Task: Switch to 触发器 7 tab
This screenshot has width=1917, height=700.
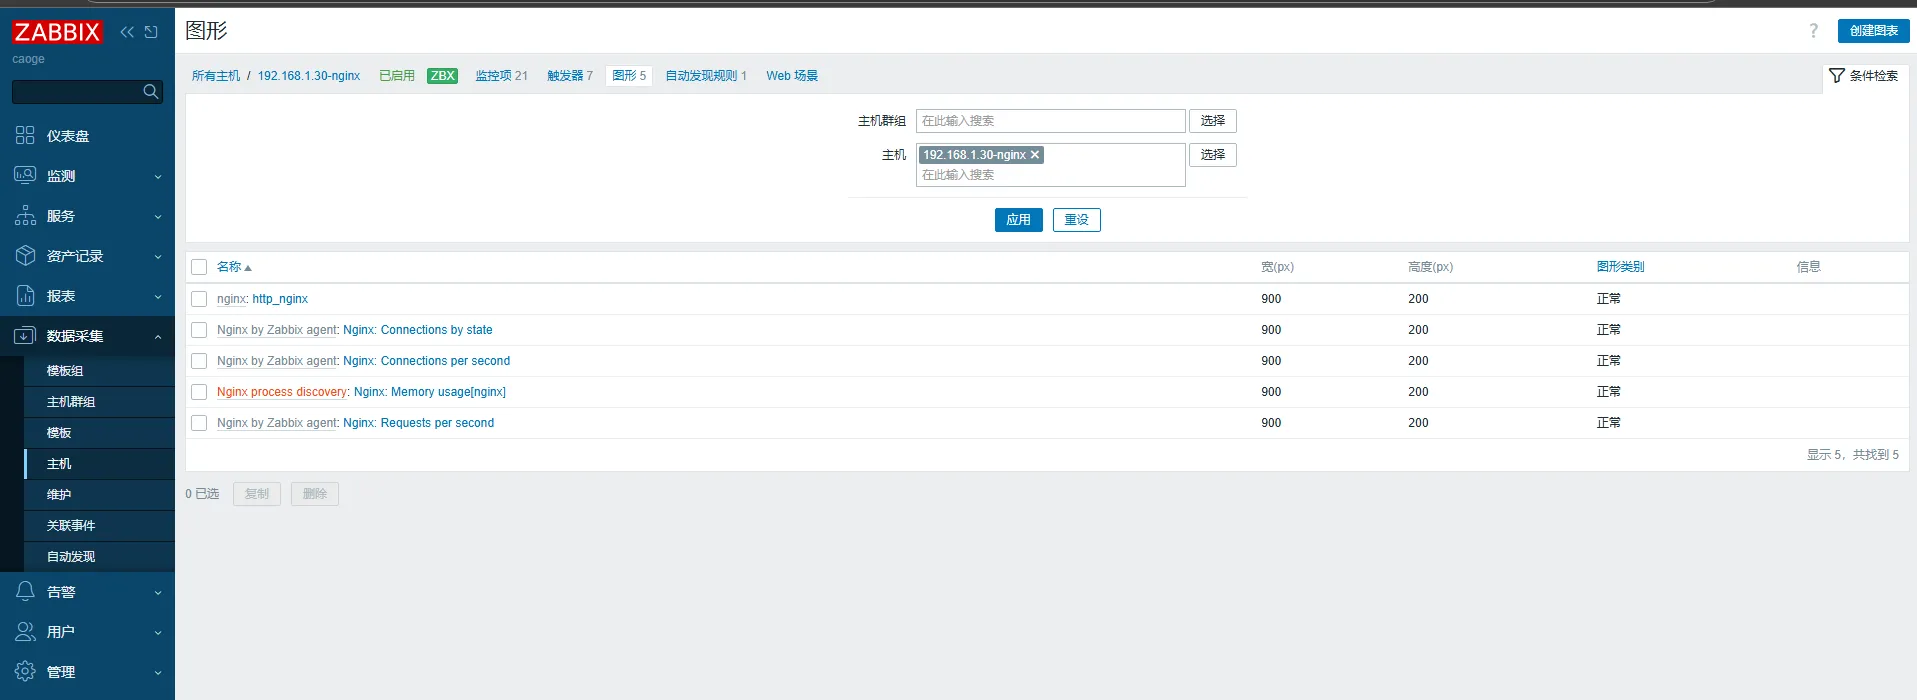Action: [570, 76]
